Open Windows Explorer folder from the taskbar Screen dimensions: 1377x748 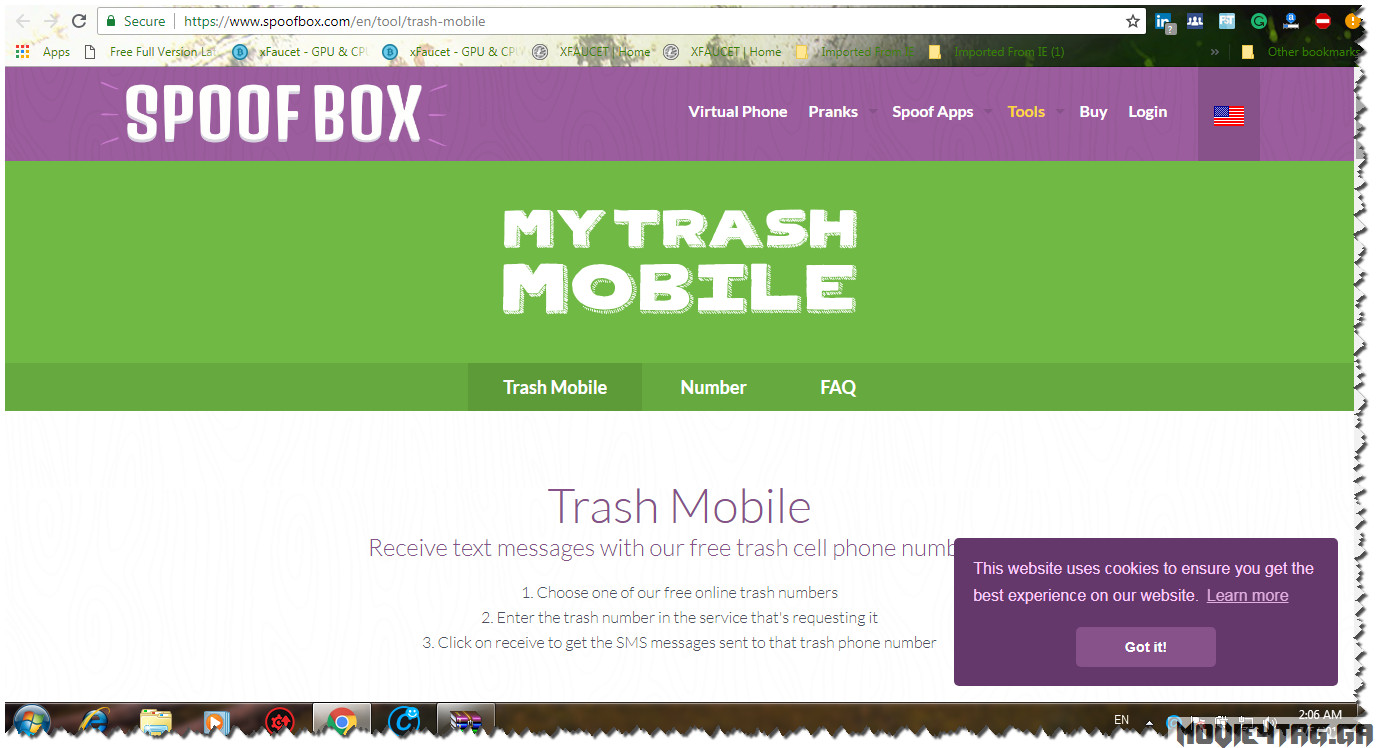(156, 721)
